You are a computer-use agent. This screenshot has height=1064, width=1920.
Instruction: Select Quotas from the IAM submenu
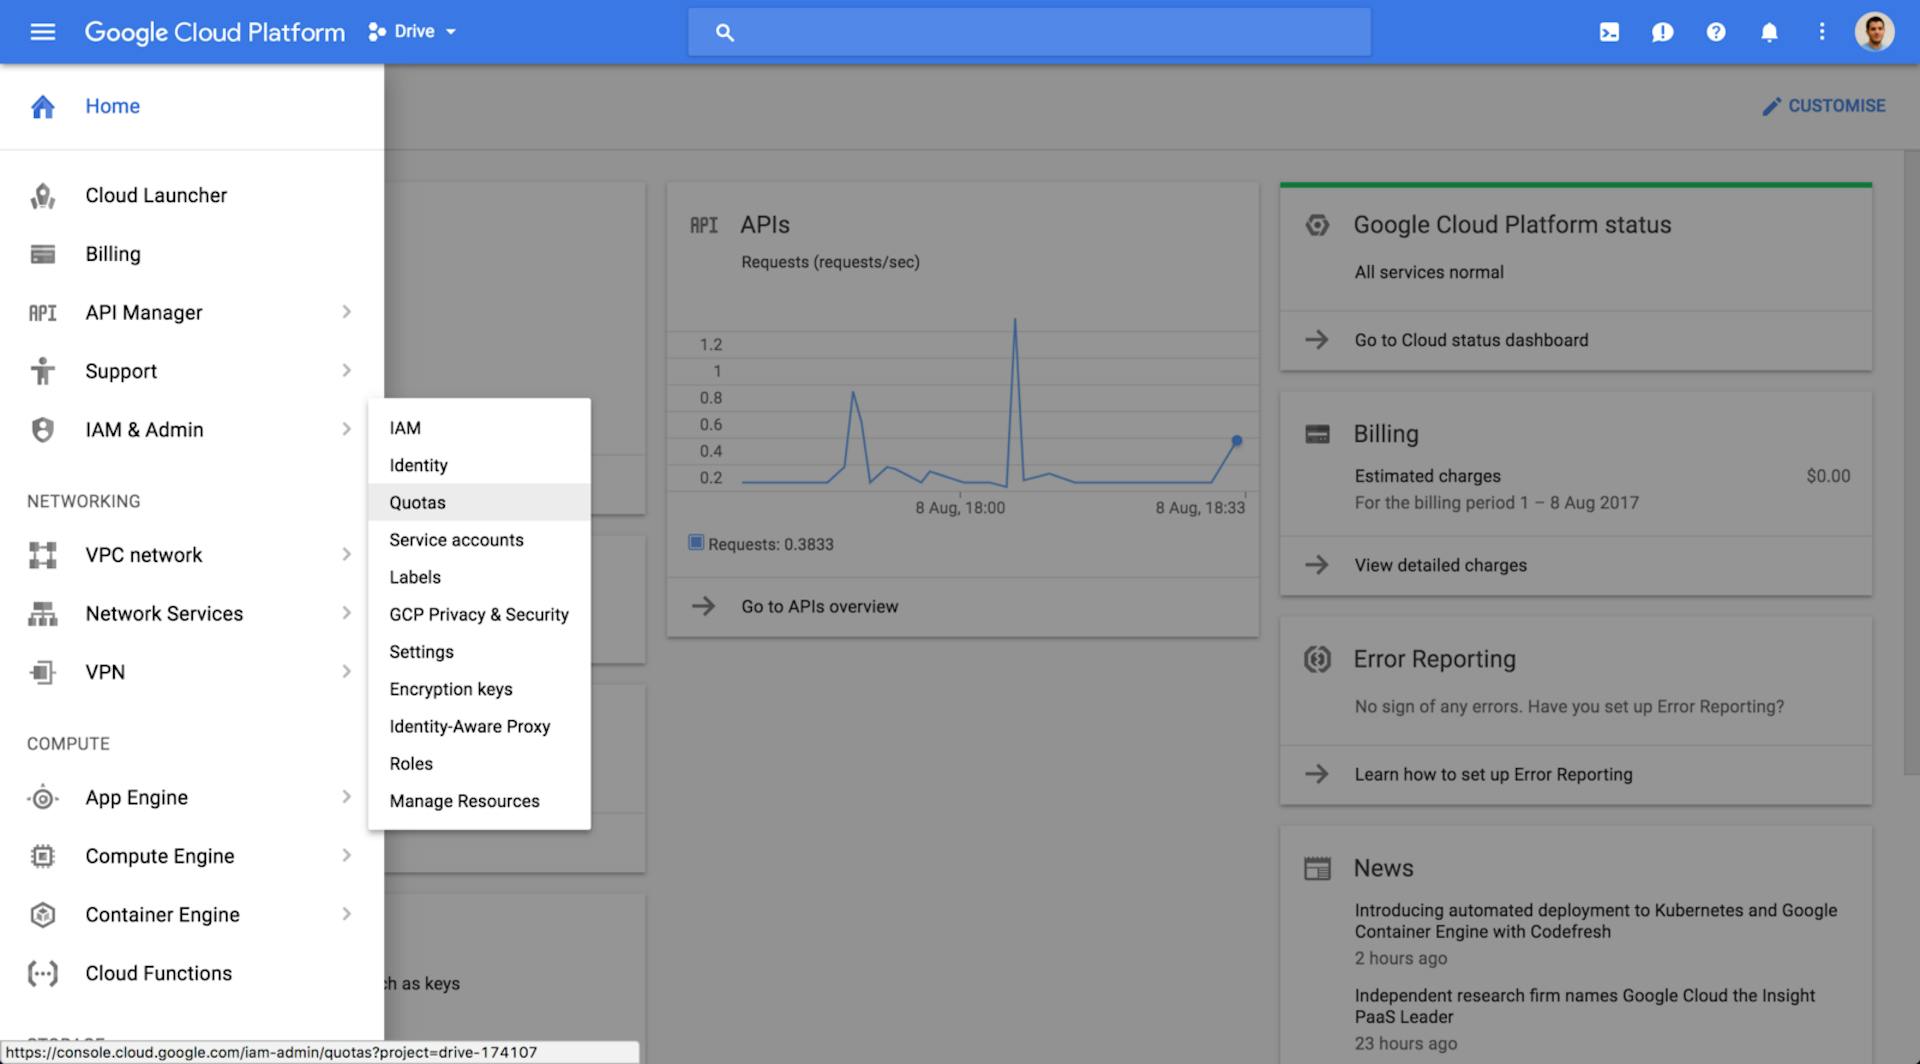click(417, 502)
